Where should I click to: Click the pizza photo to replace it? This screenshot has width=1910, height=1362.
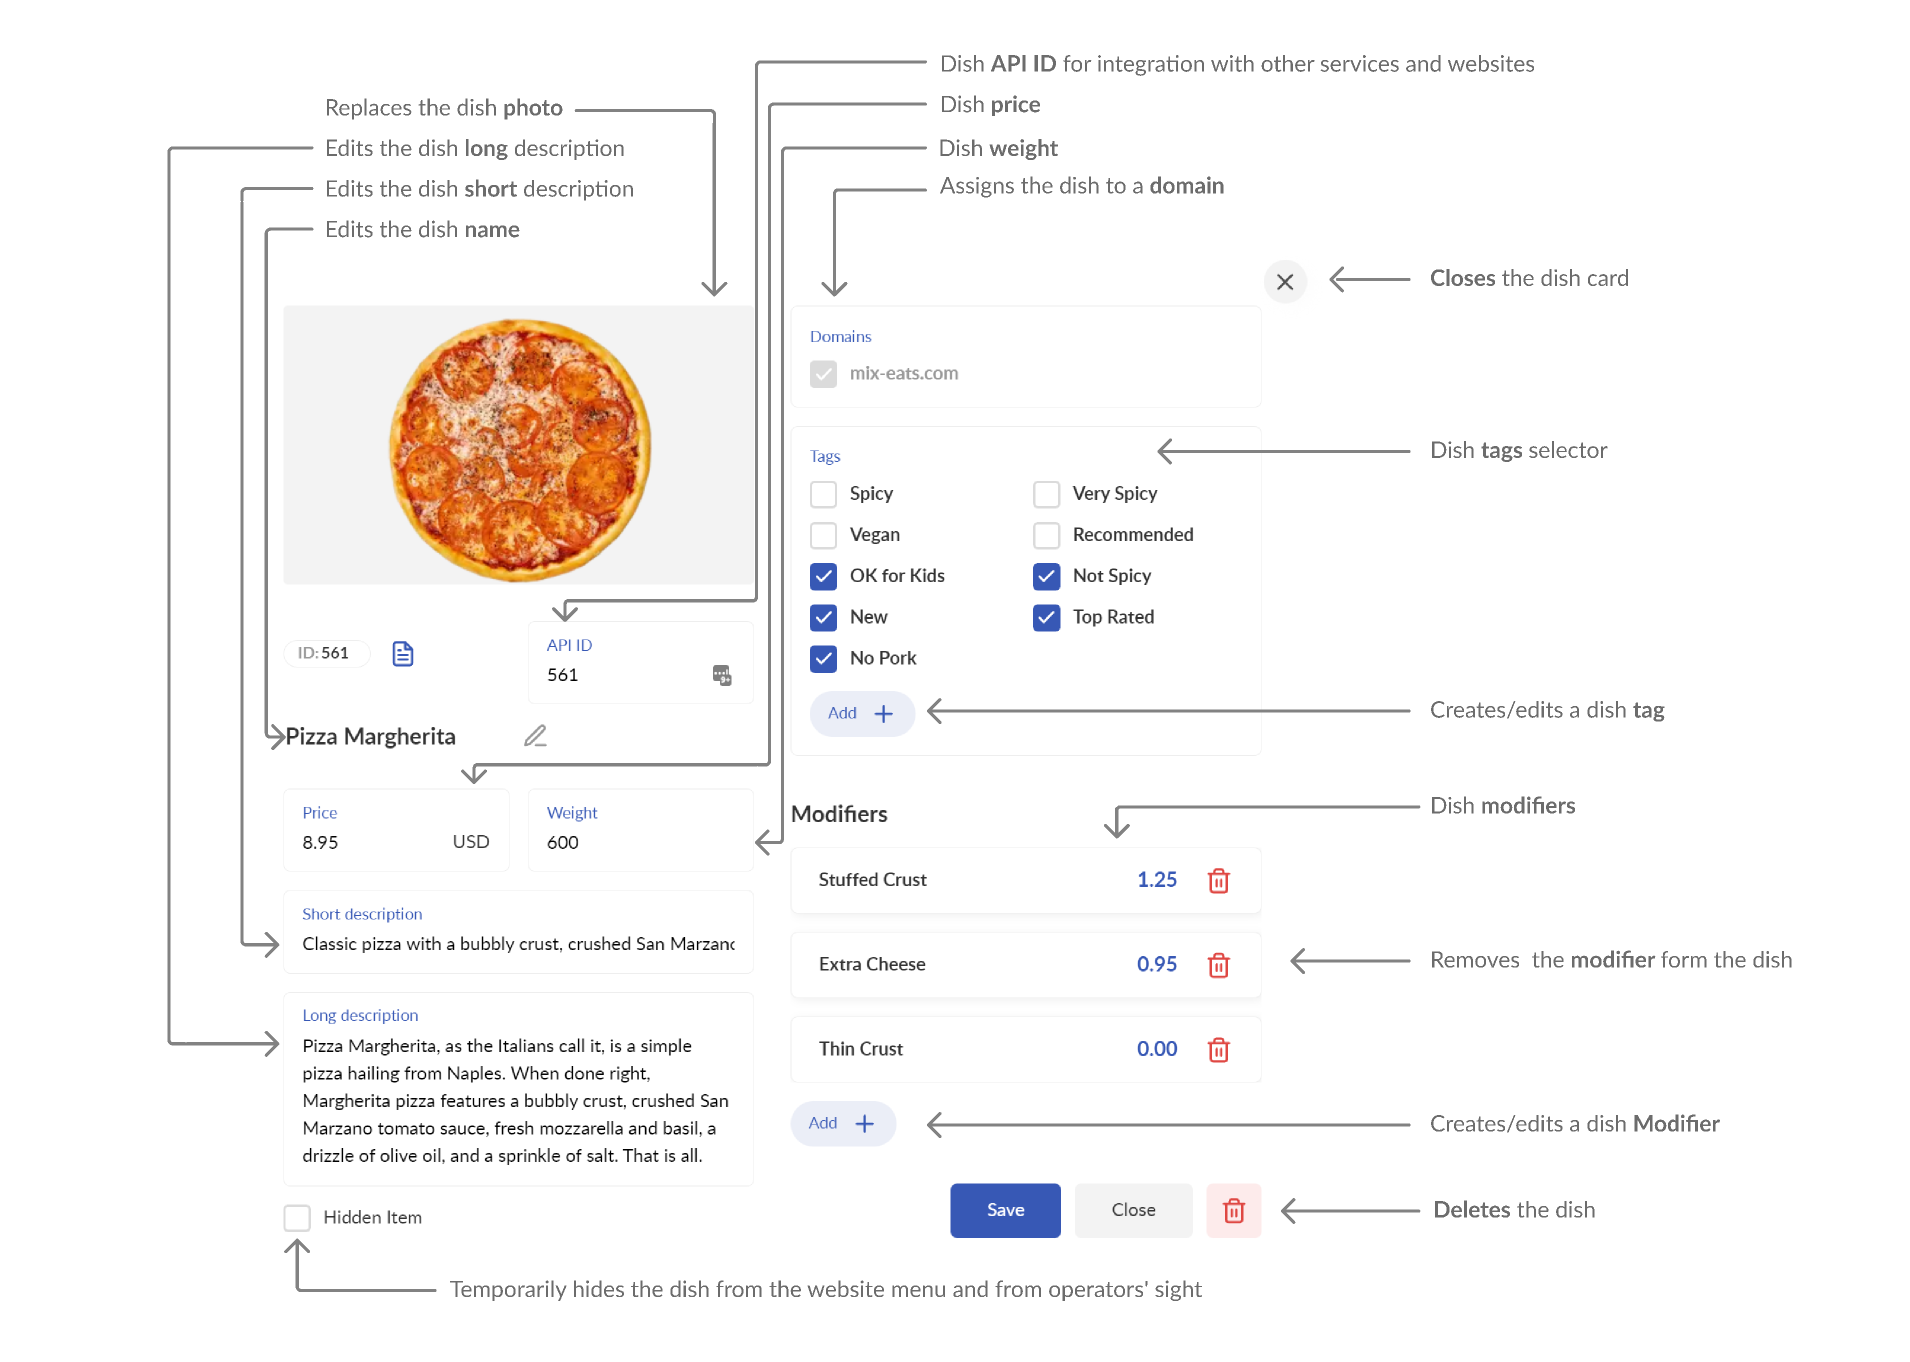pos(518,445)
